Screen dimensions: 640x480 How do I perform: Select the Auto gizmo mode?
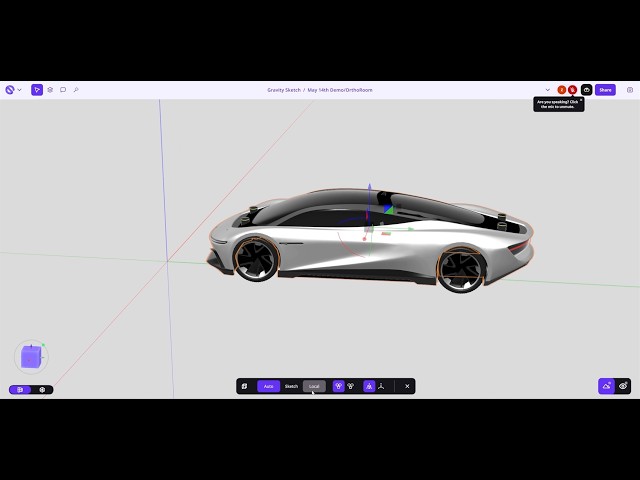269,386
